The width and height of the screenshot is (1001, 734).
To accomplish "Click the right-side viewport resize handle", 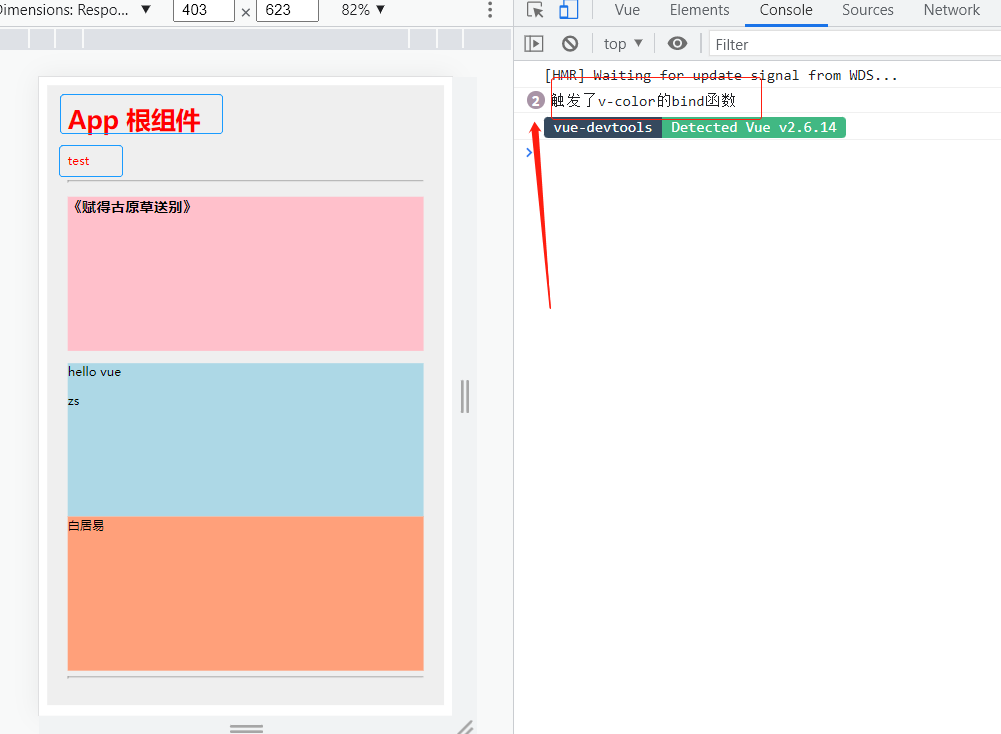I will (465, 396).
